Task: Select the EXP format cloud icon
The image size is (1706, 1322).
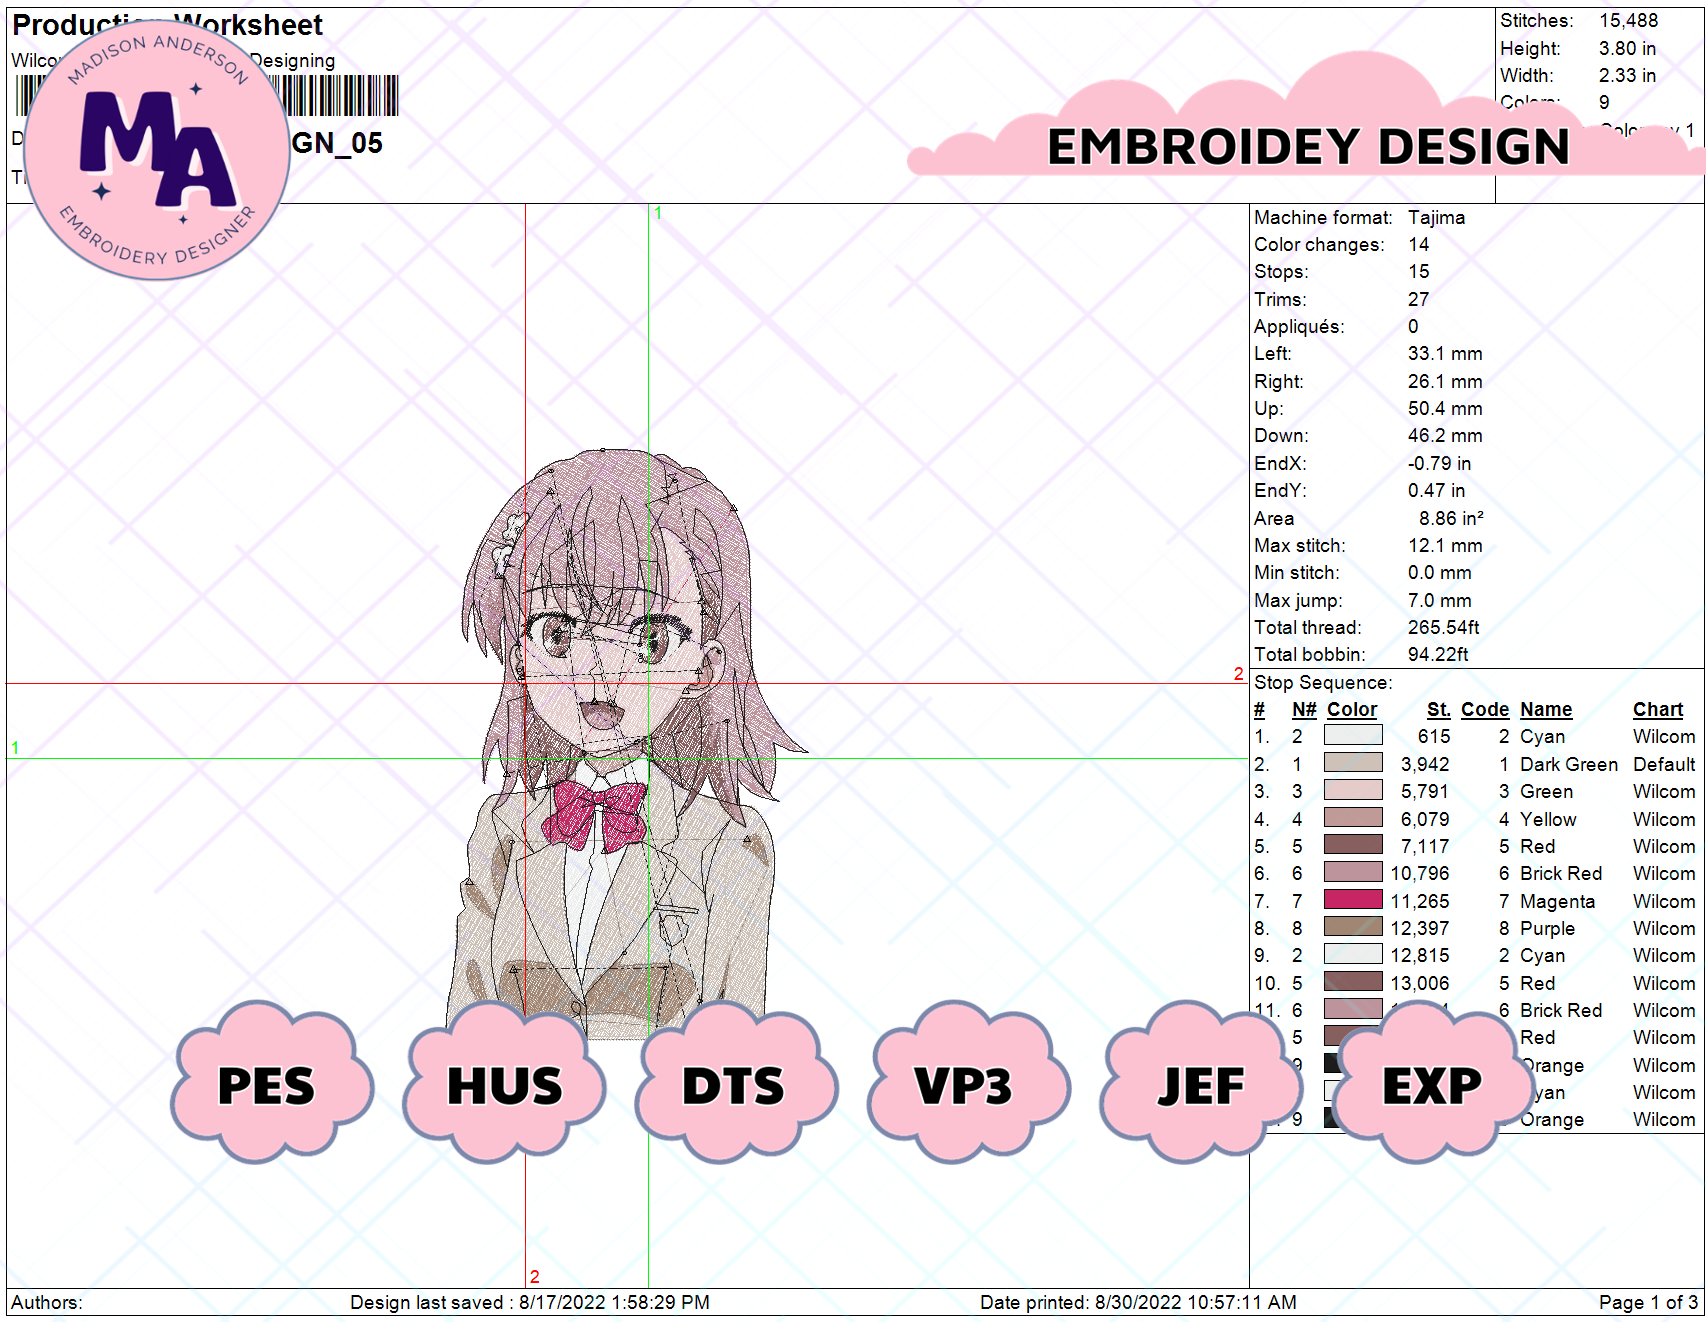Action: coord(1430,1085)
